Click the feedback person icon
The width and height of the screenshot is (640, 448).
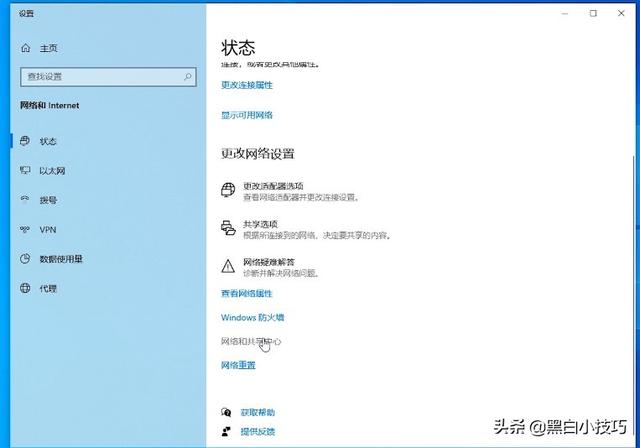[x=226, y=431]
